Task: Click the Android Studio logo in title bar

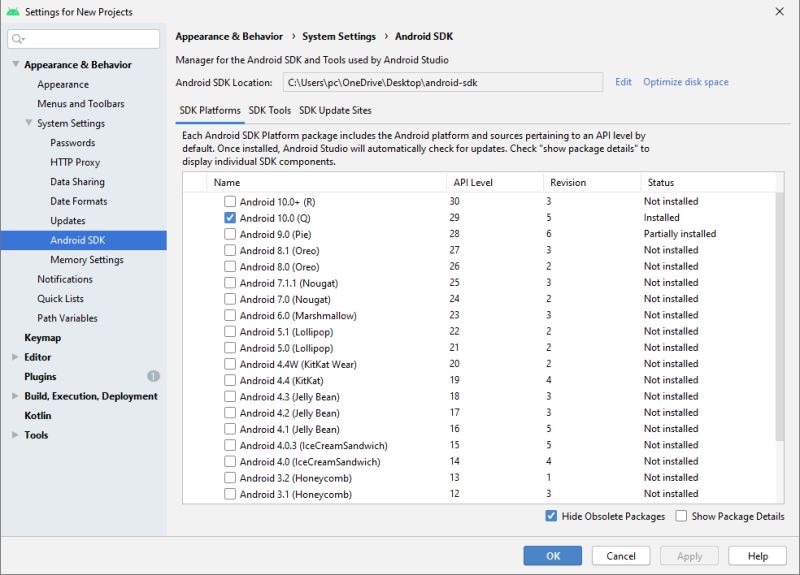Action: (x=13, y=12)
